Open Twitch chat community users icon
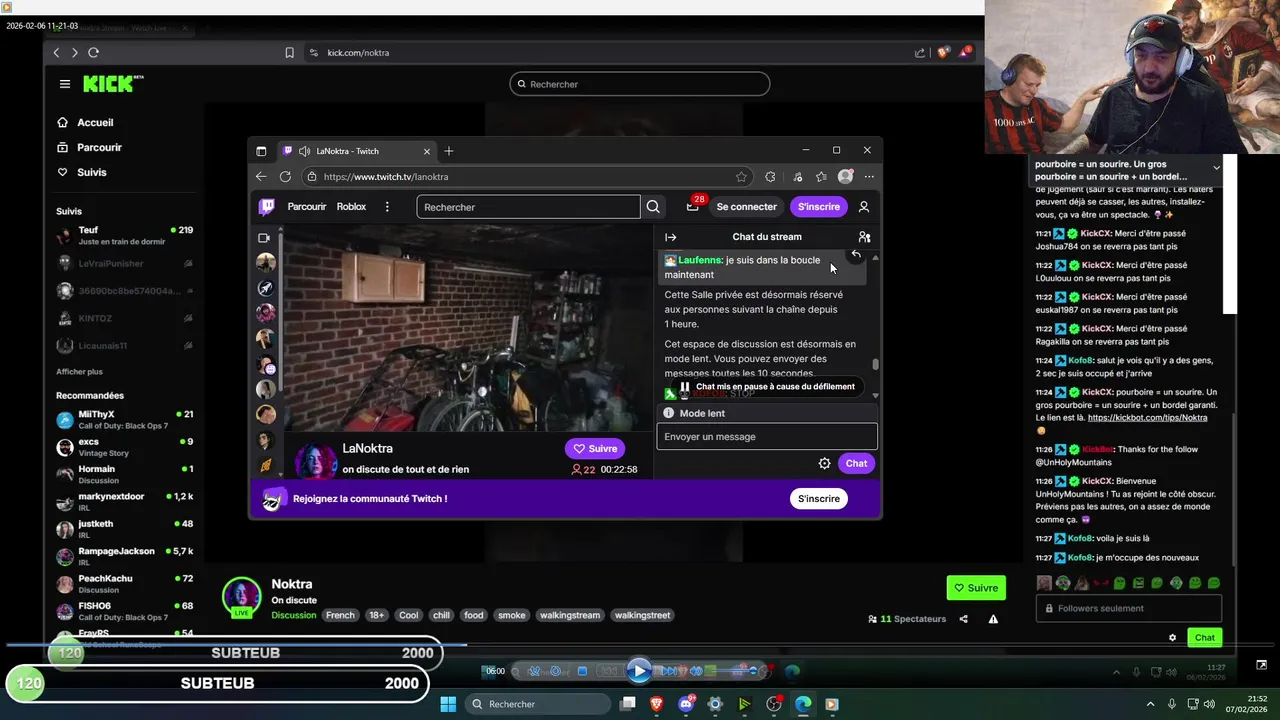 864,237
